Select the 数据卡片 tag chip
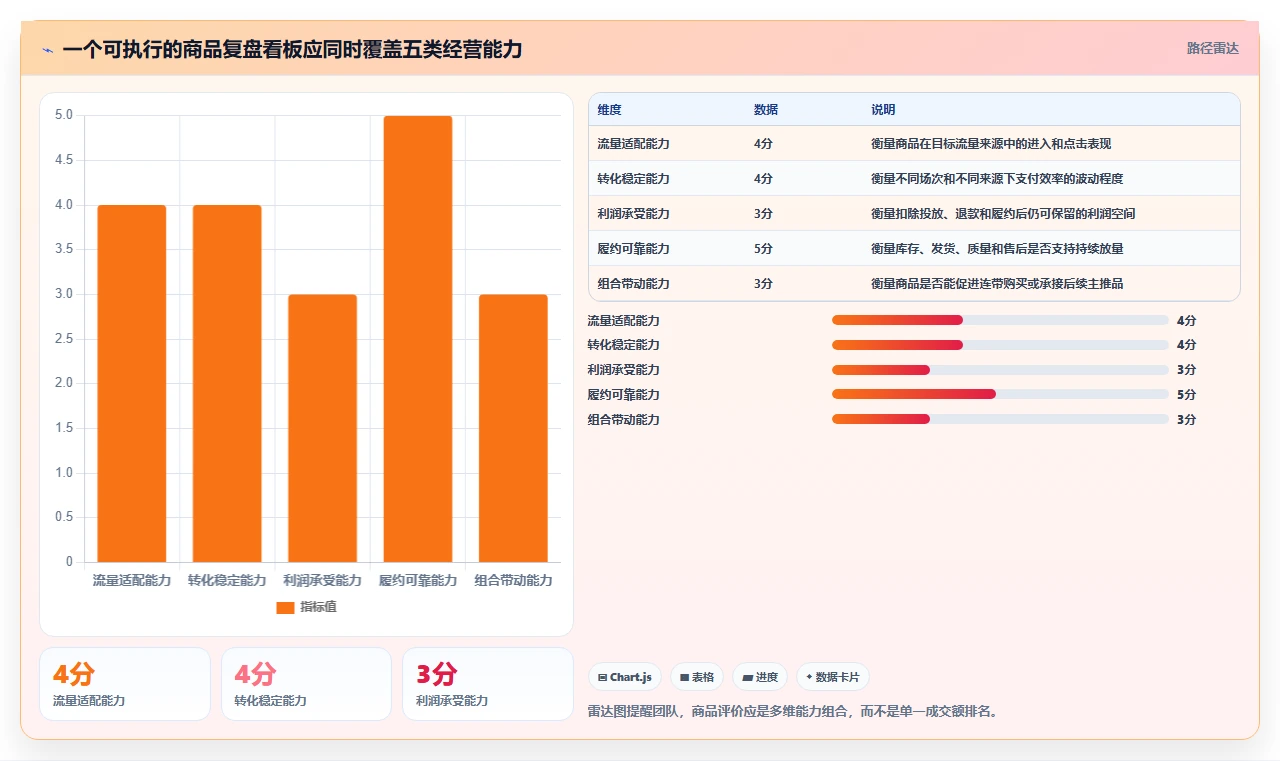 pyautogui.click(x=833, y=677)
